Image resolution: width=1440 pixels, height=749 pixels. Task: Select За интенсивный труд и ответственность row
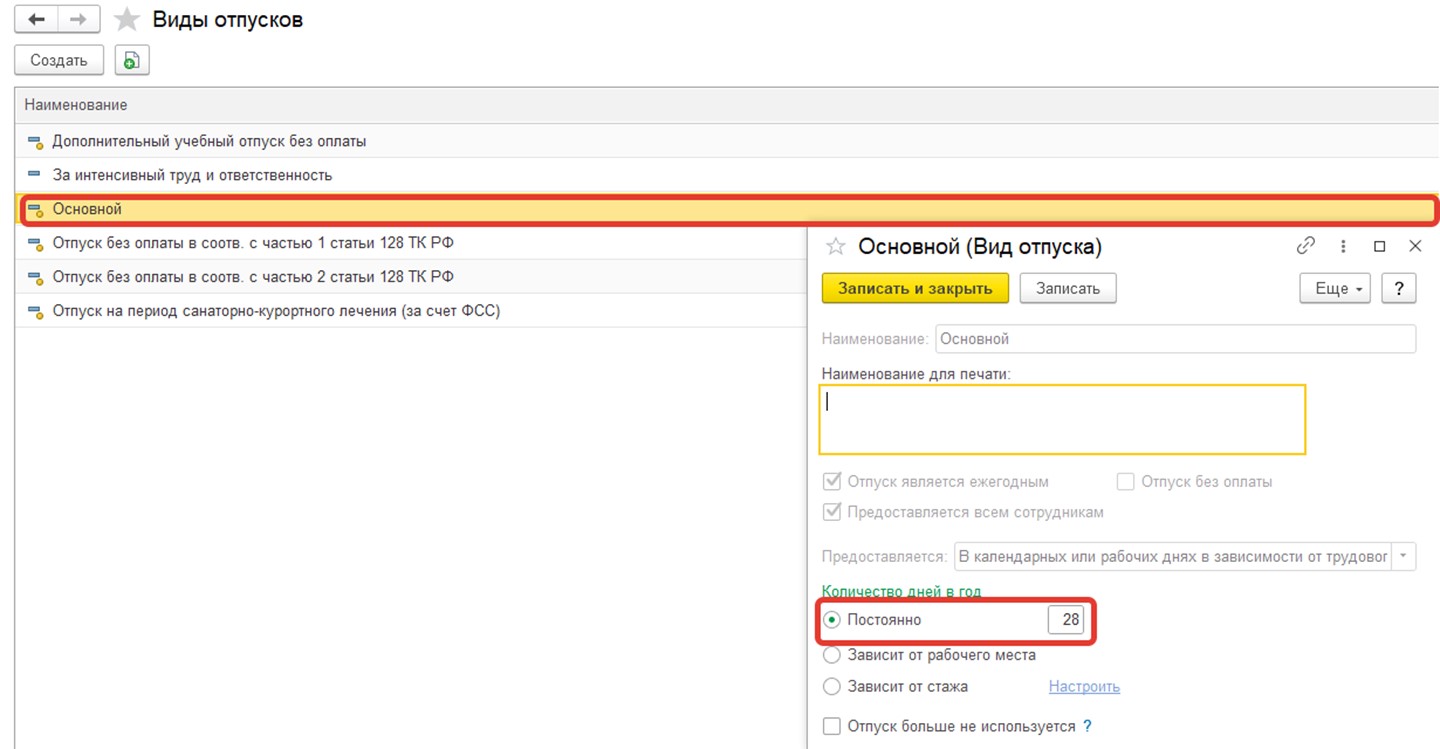(192, 175)
